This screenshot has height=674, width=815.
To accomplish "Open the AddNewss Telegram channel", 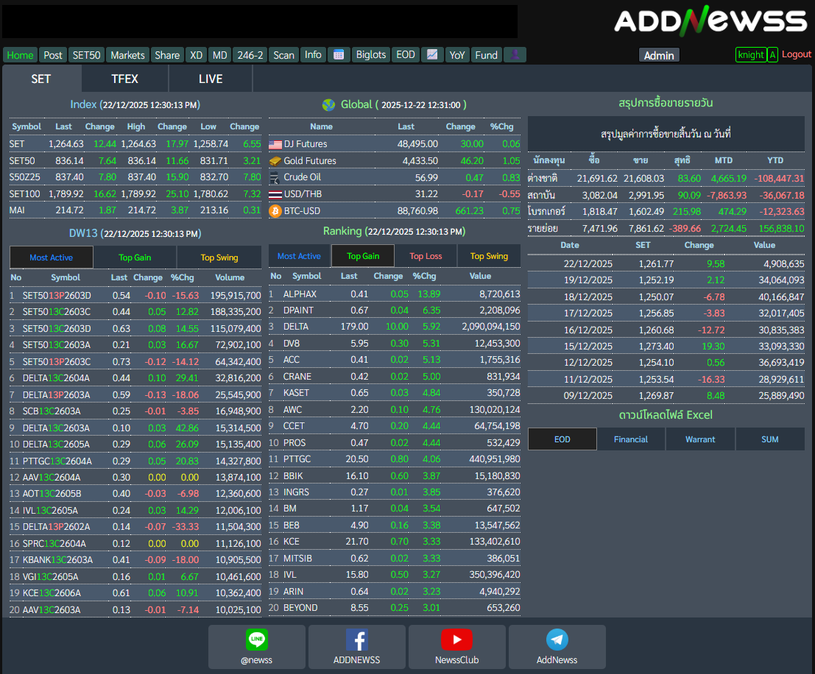I will tap(557, 646).
